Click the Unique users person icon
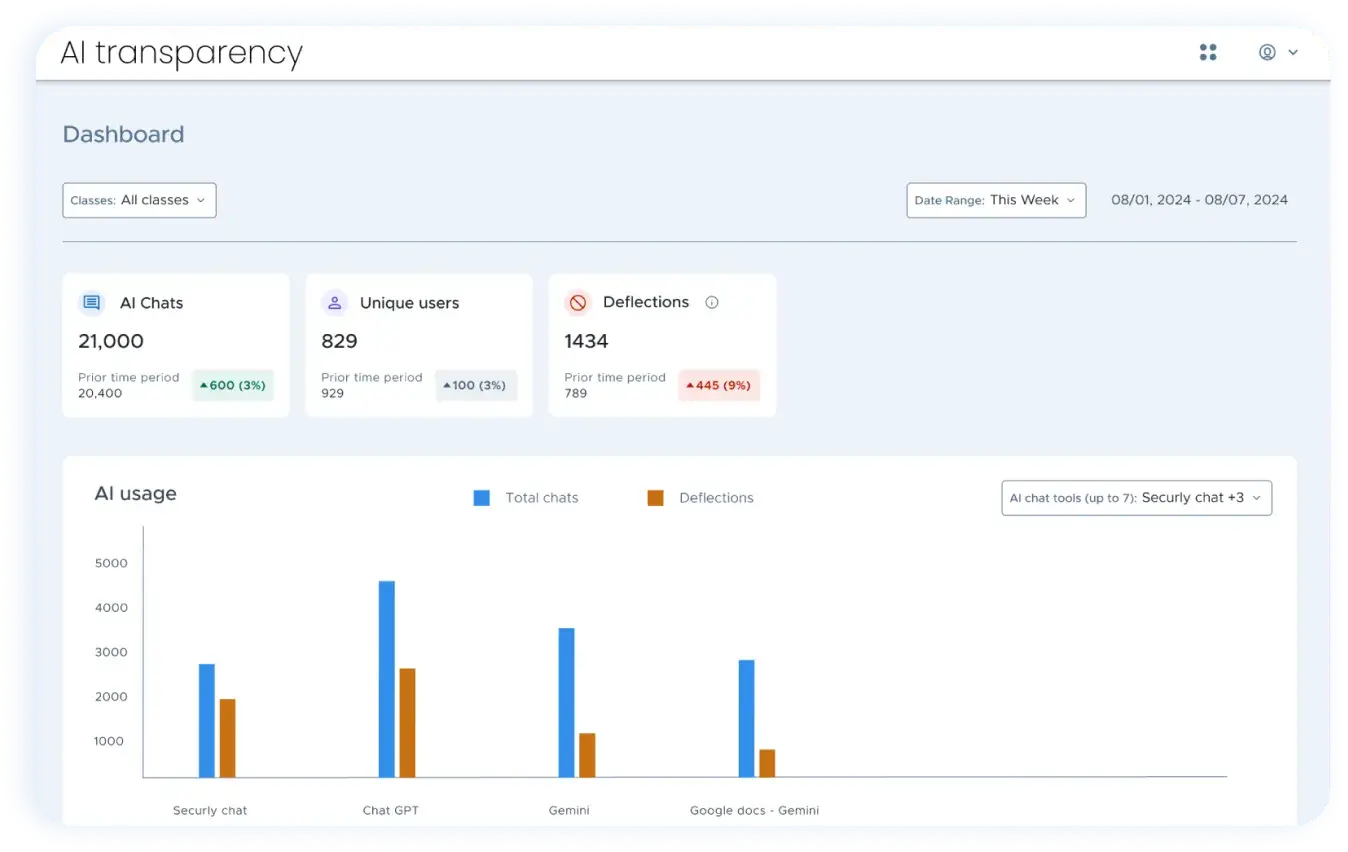Image resolution: width=1348 pixels, height=852 pixels. coord(334,302)
